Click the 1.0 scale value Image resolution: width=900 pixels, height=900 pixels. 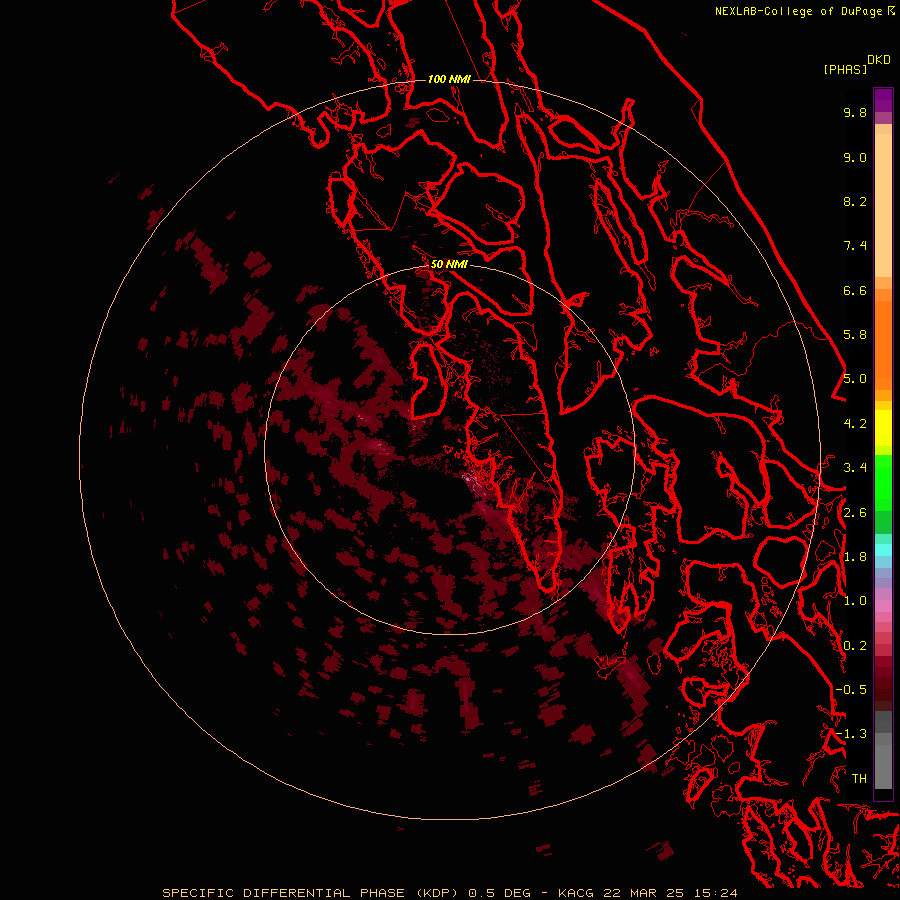coord(855,601)
